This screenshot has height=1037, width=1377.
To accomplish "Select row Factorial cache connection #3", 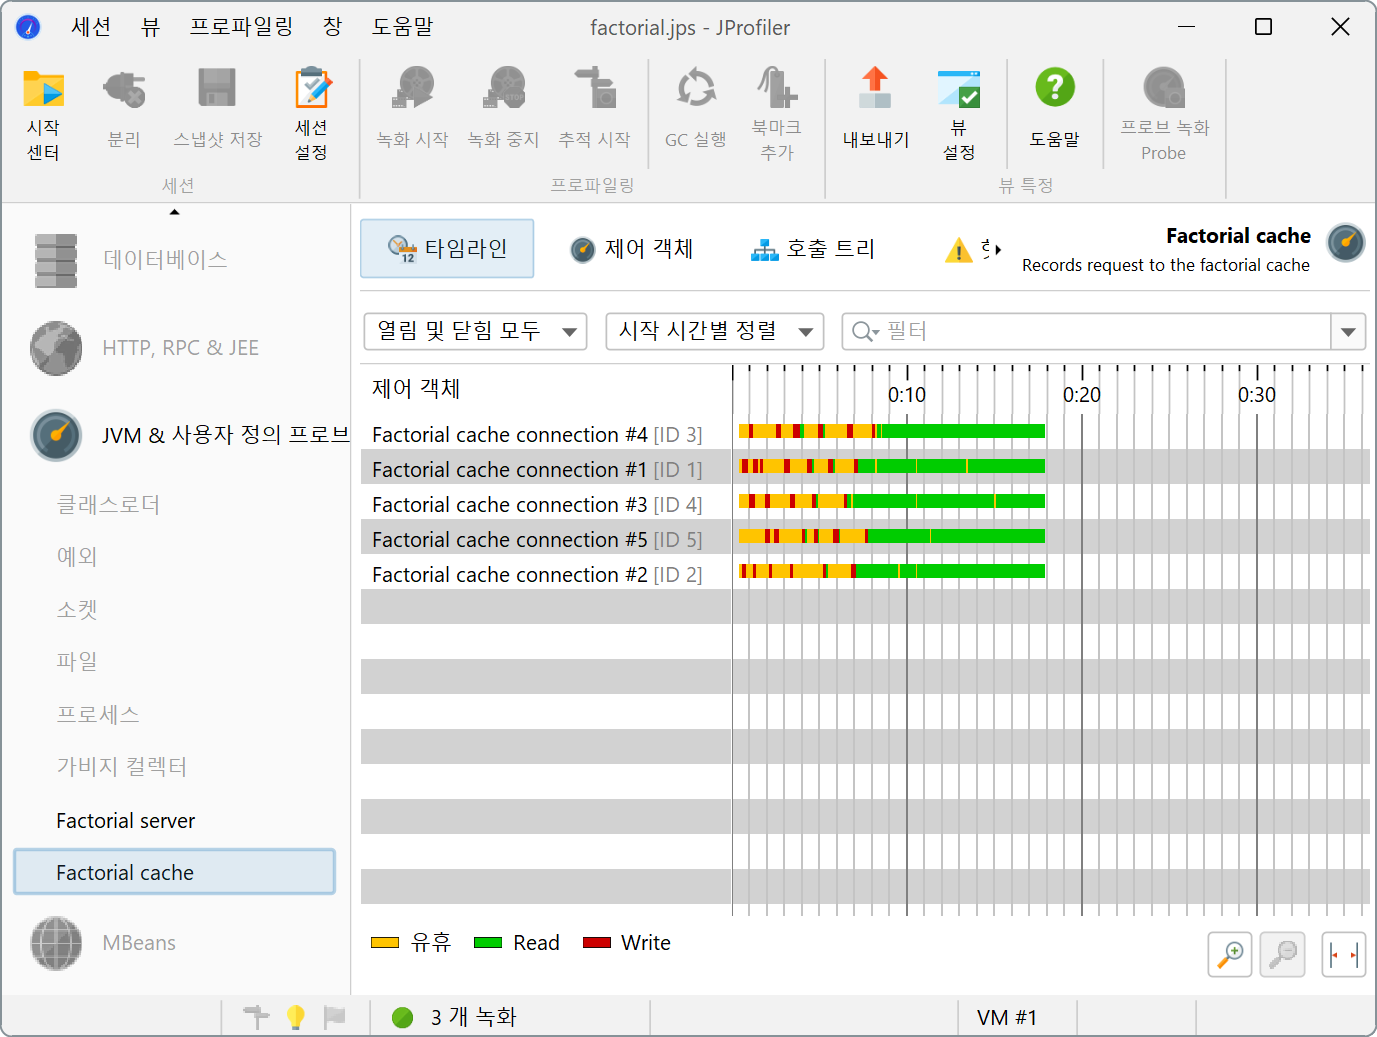I will click(865, 504).
